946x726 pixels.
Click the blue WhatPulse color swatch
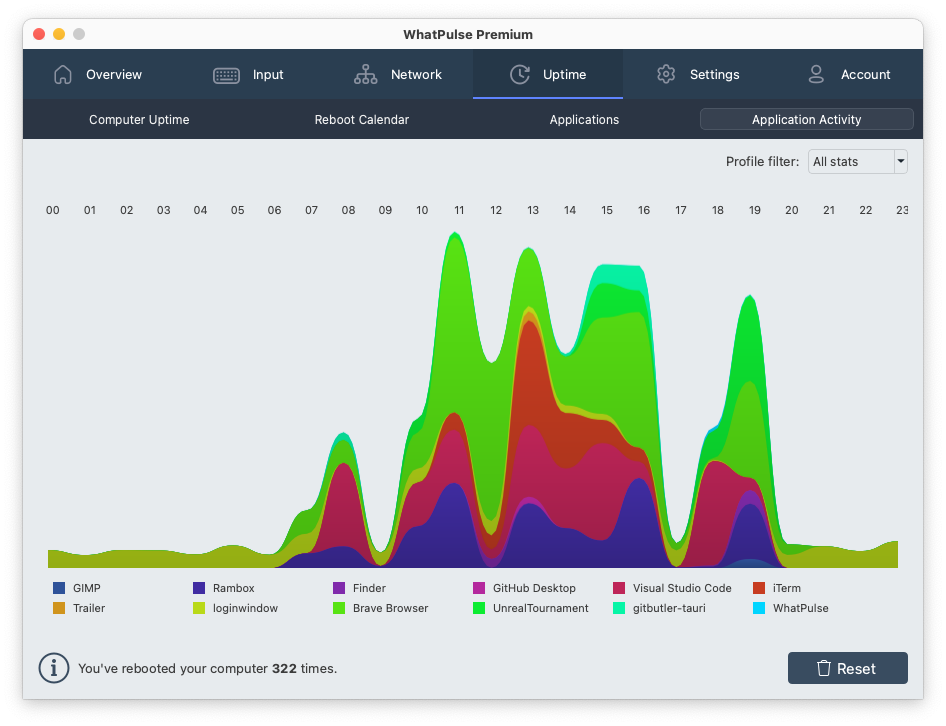[758, 608]
